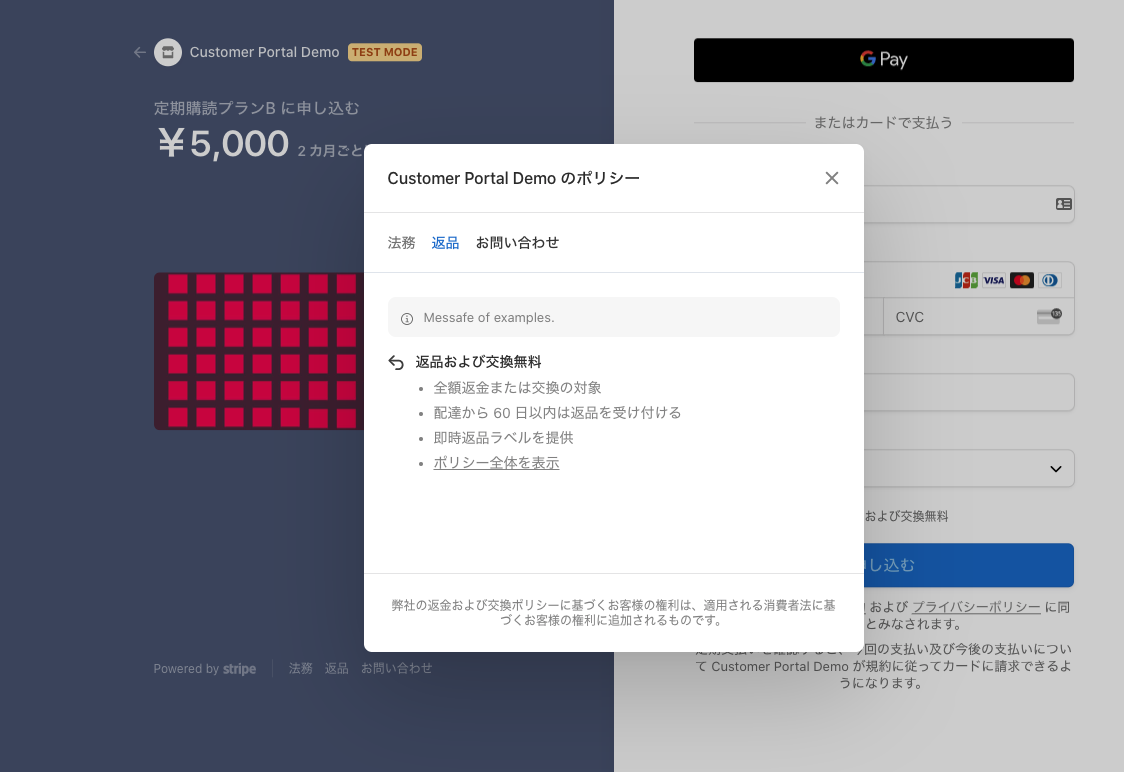This screenshot has height=772, width=1124.
Task: Click the contact card icon in email field
Action: tap(1063, 204)
